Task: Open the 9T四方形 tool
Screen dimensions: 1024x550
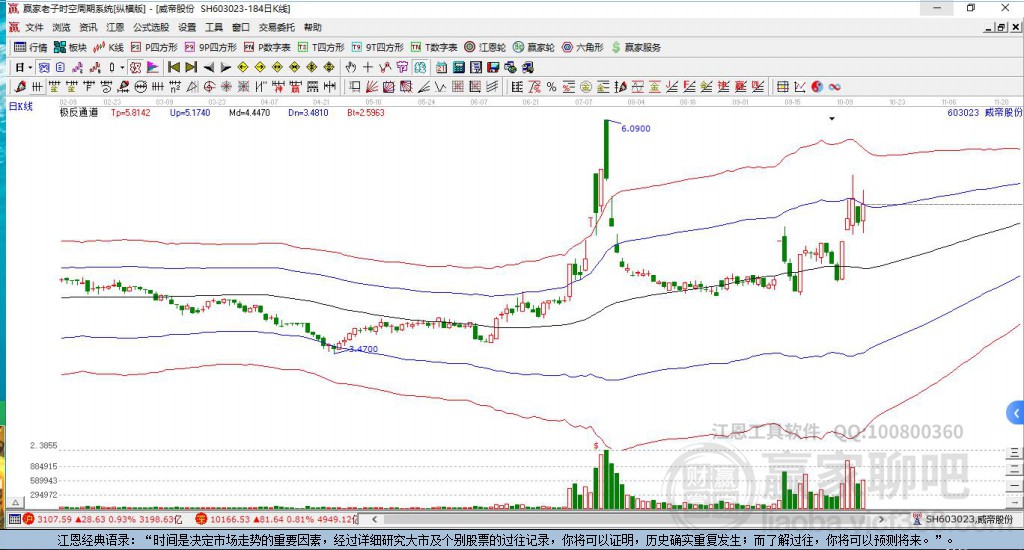Action: (x=377, y=47)
